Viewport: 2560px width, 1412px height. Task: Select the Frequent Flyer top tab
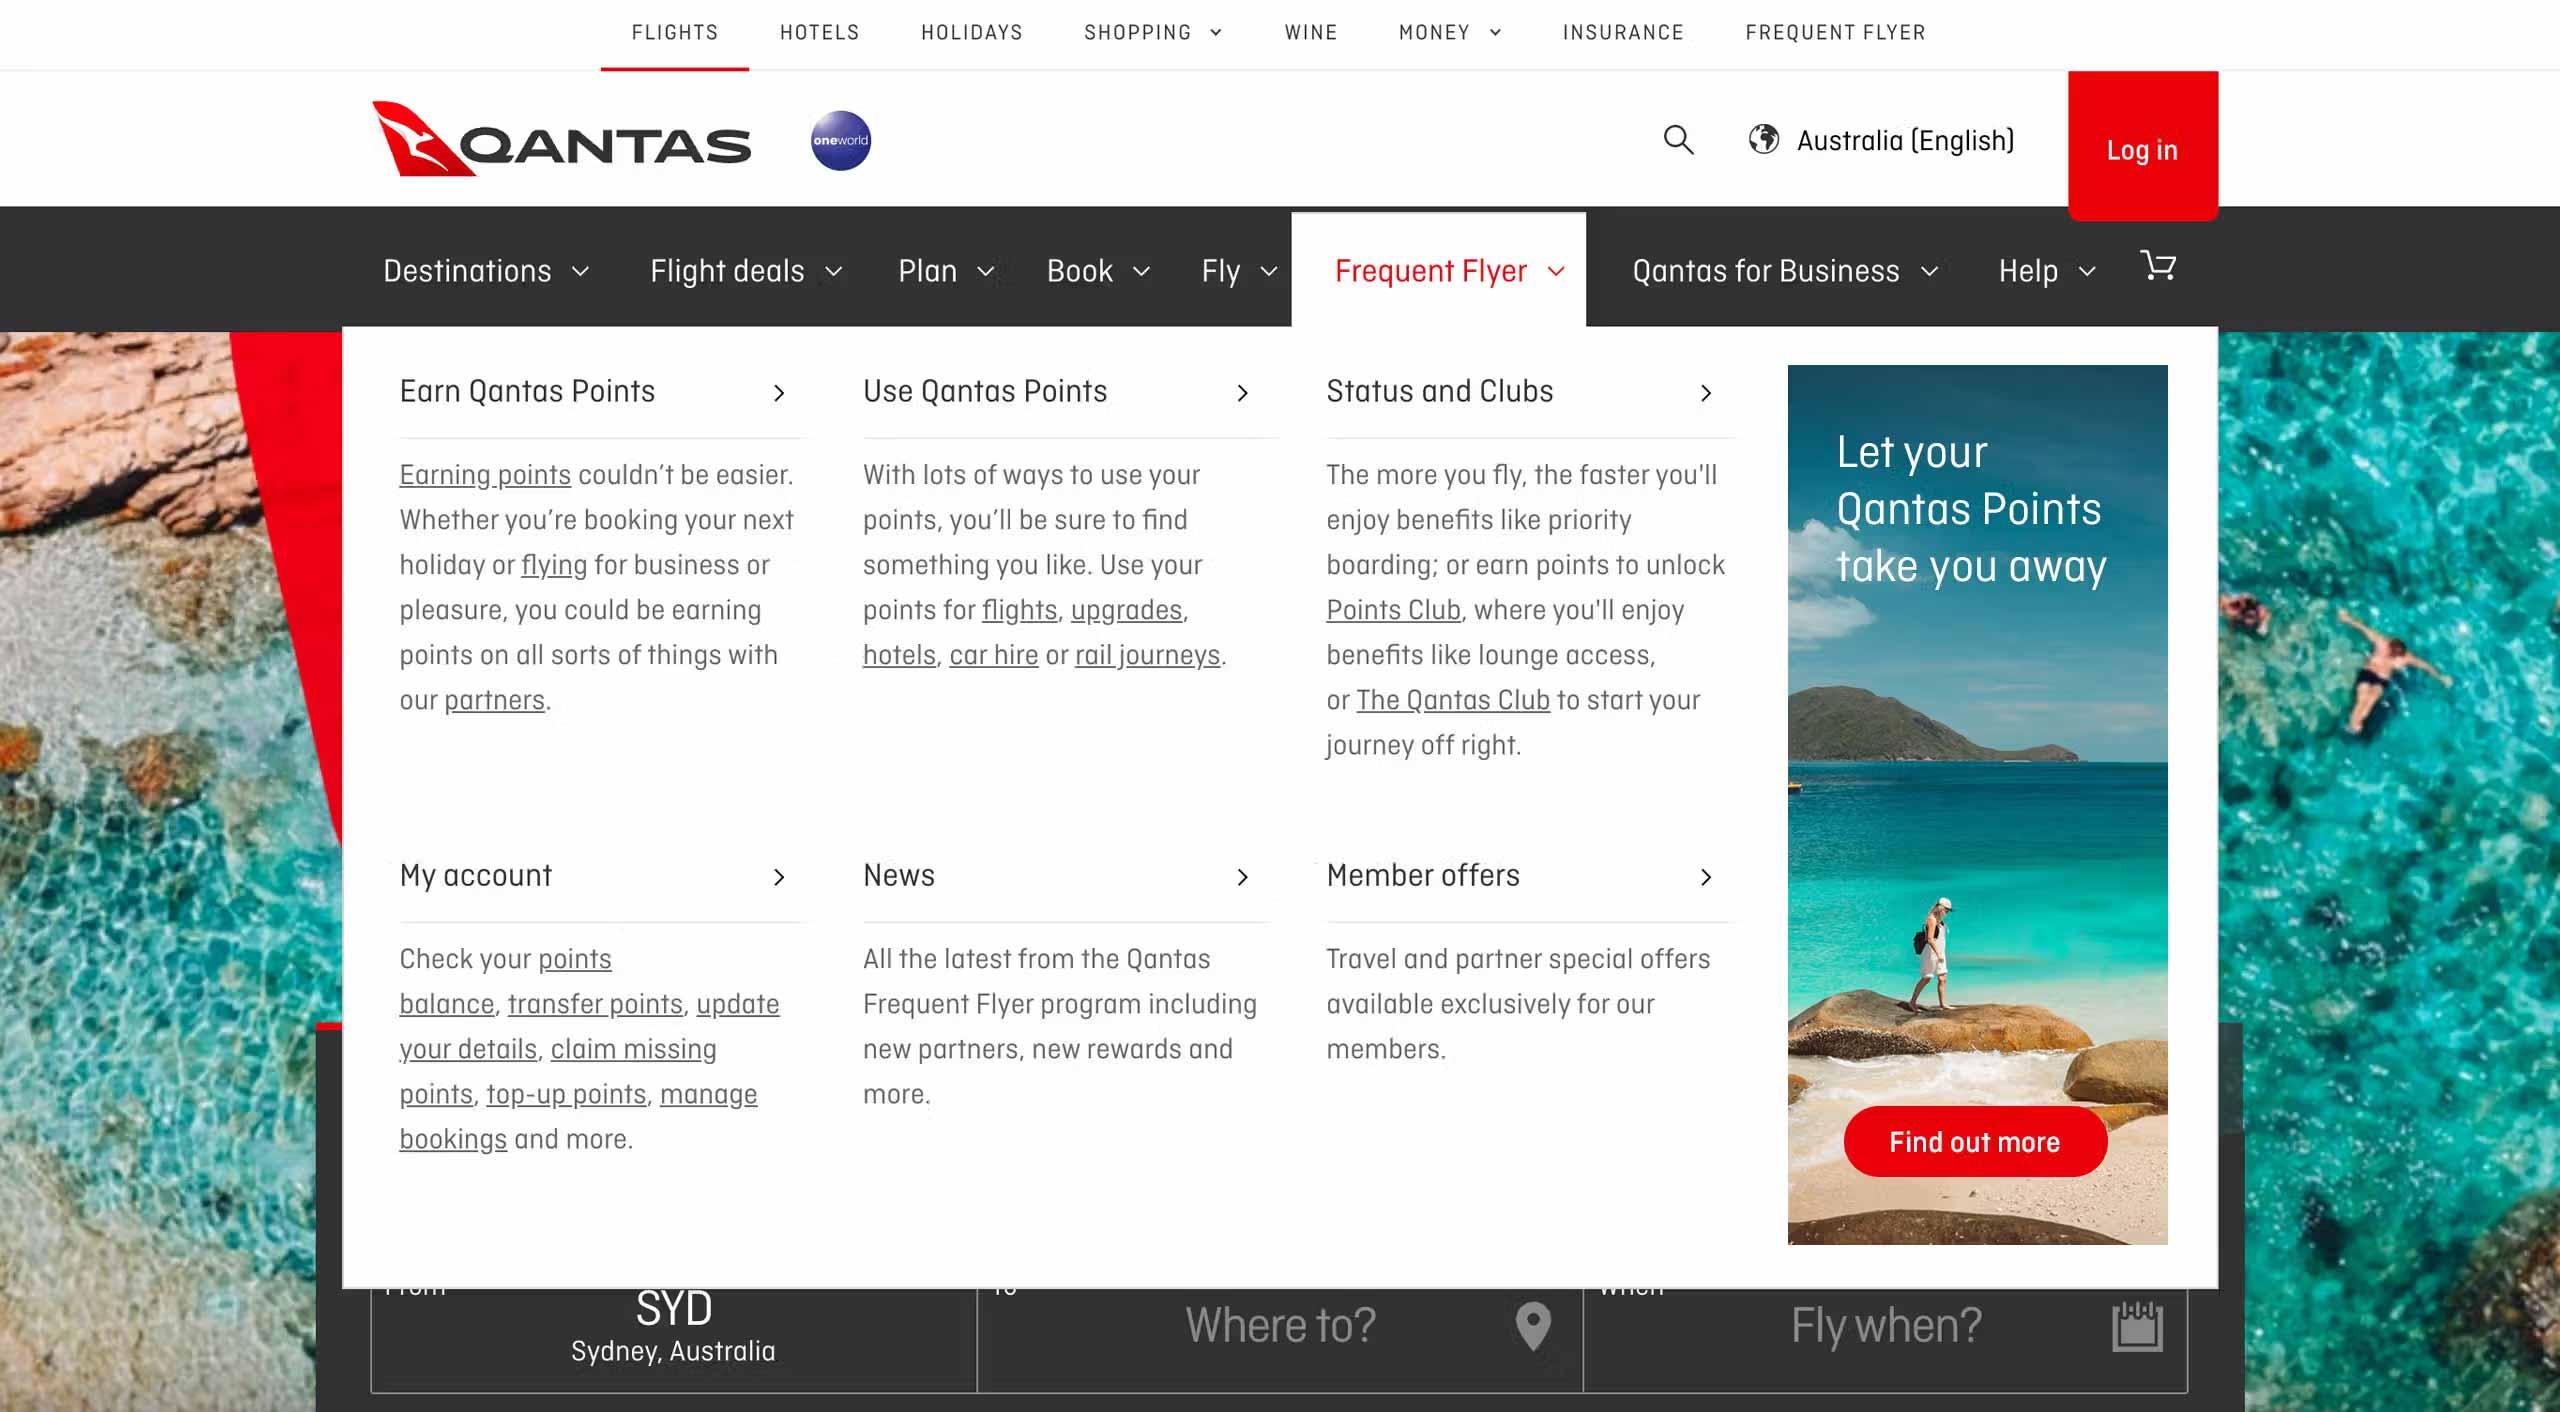[1835, 32]
